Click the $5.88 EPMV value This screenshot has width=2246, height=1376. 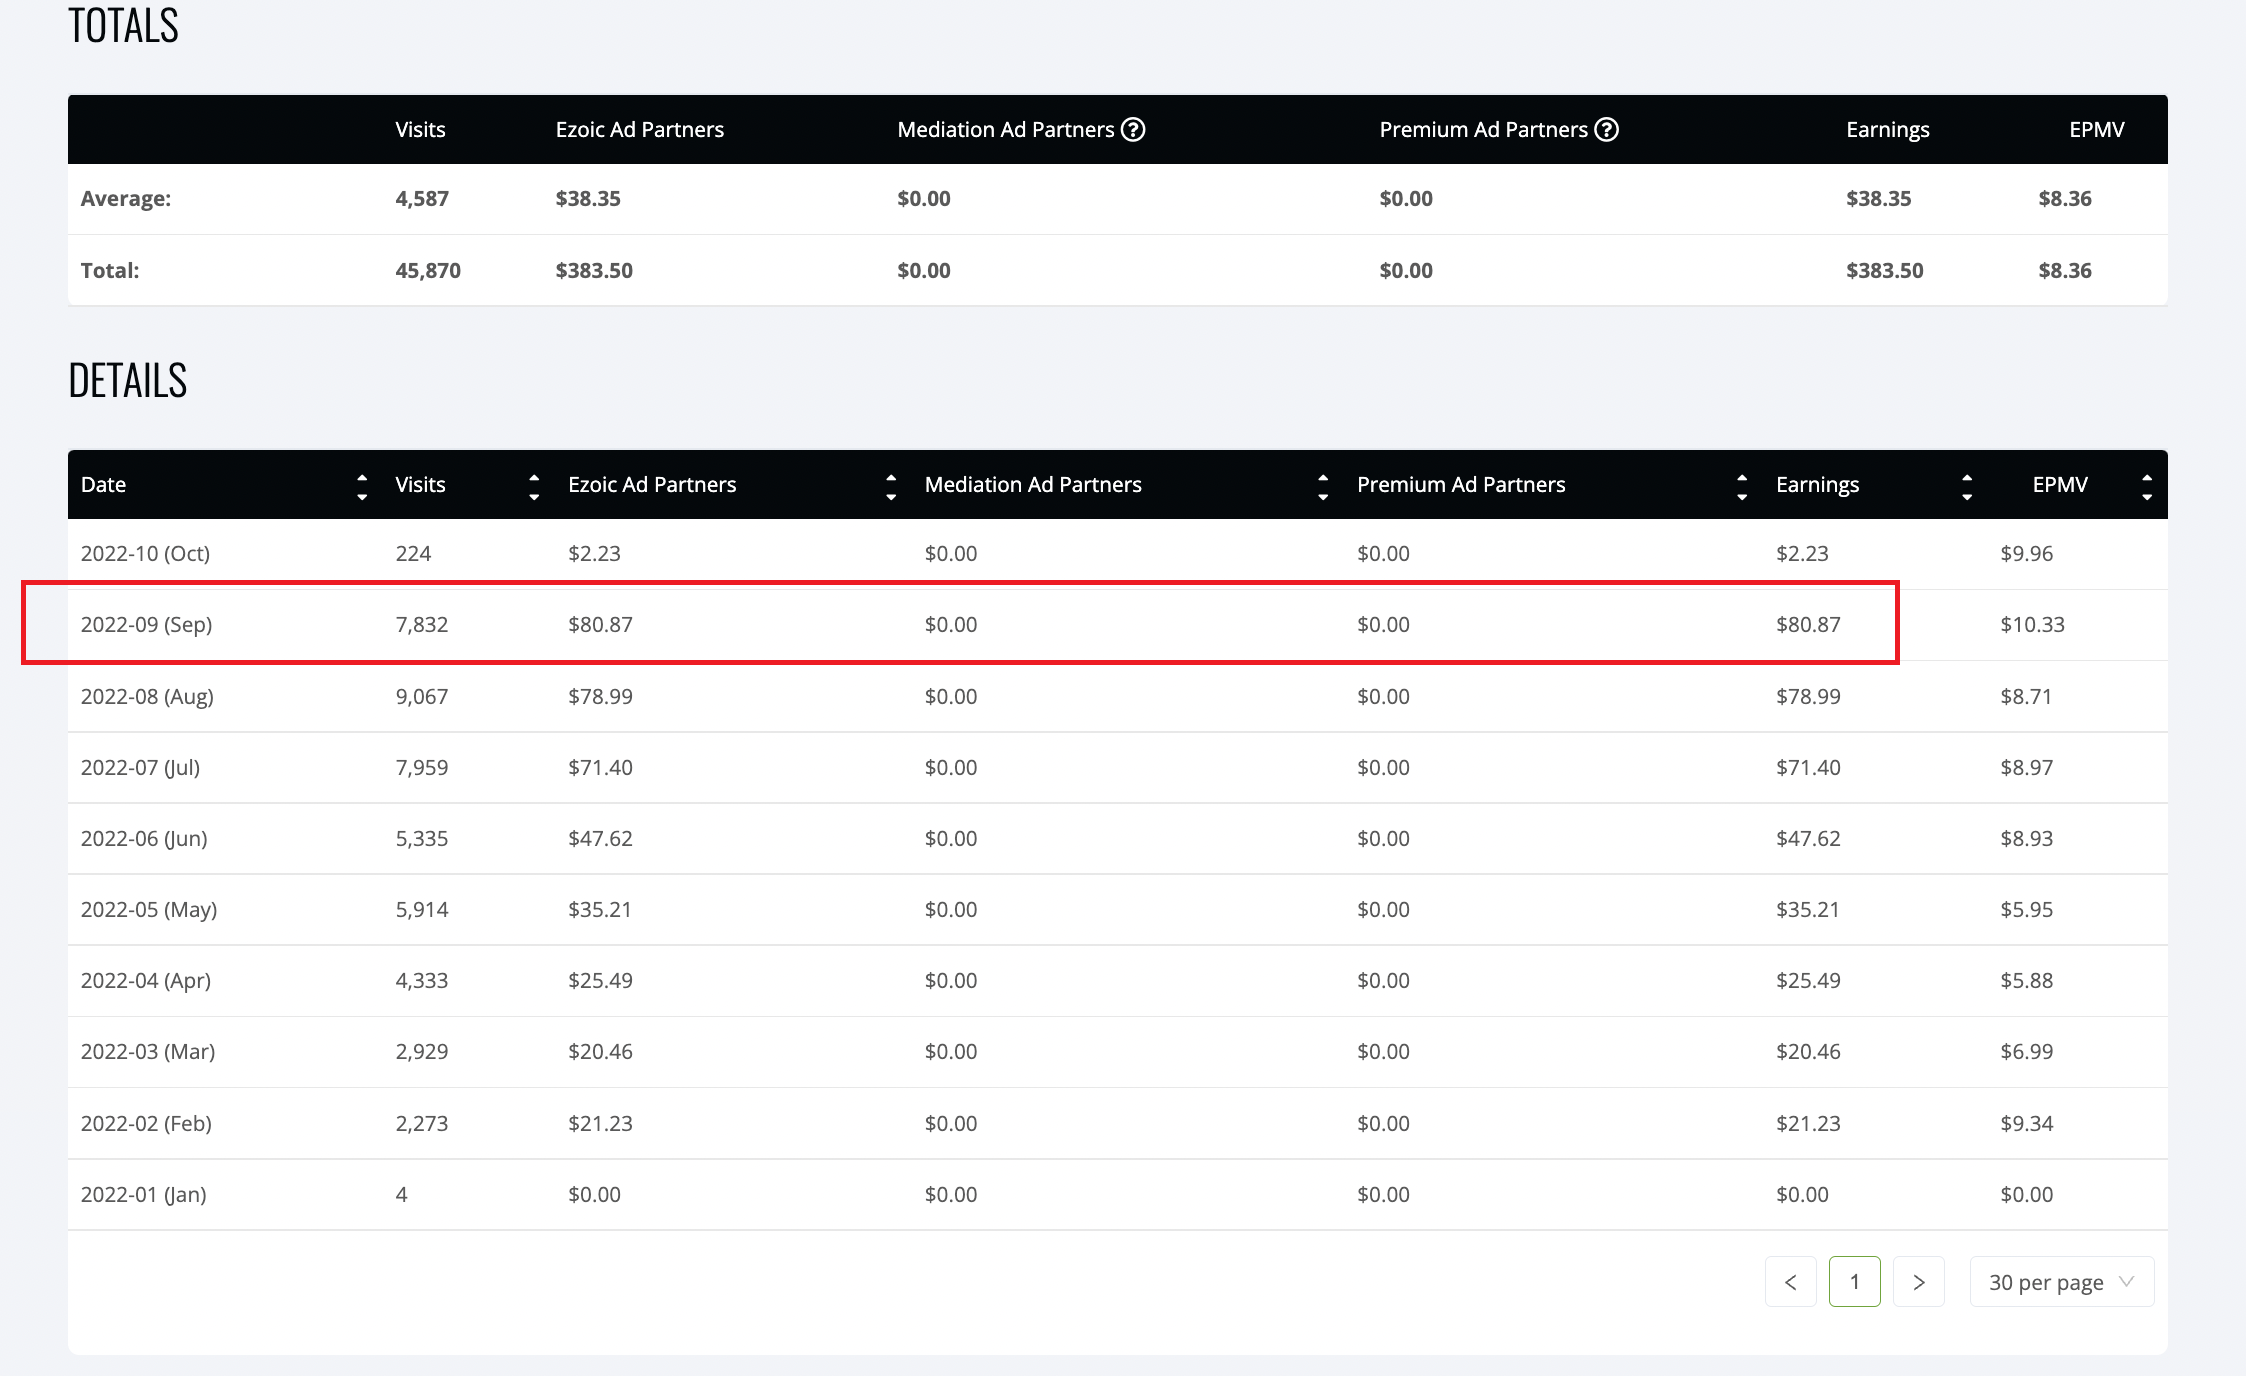pyautogui.click(x=2026, y=981)
